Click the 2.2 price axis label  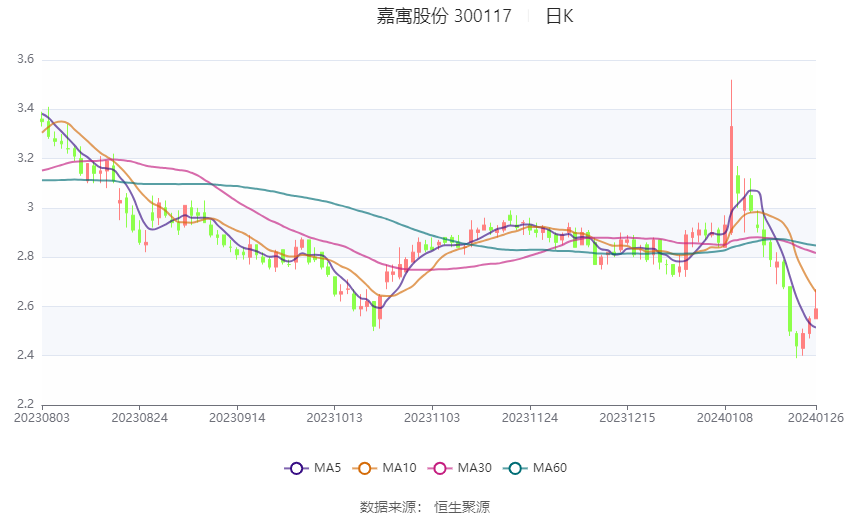click(x=25, y=404)
